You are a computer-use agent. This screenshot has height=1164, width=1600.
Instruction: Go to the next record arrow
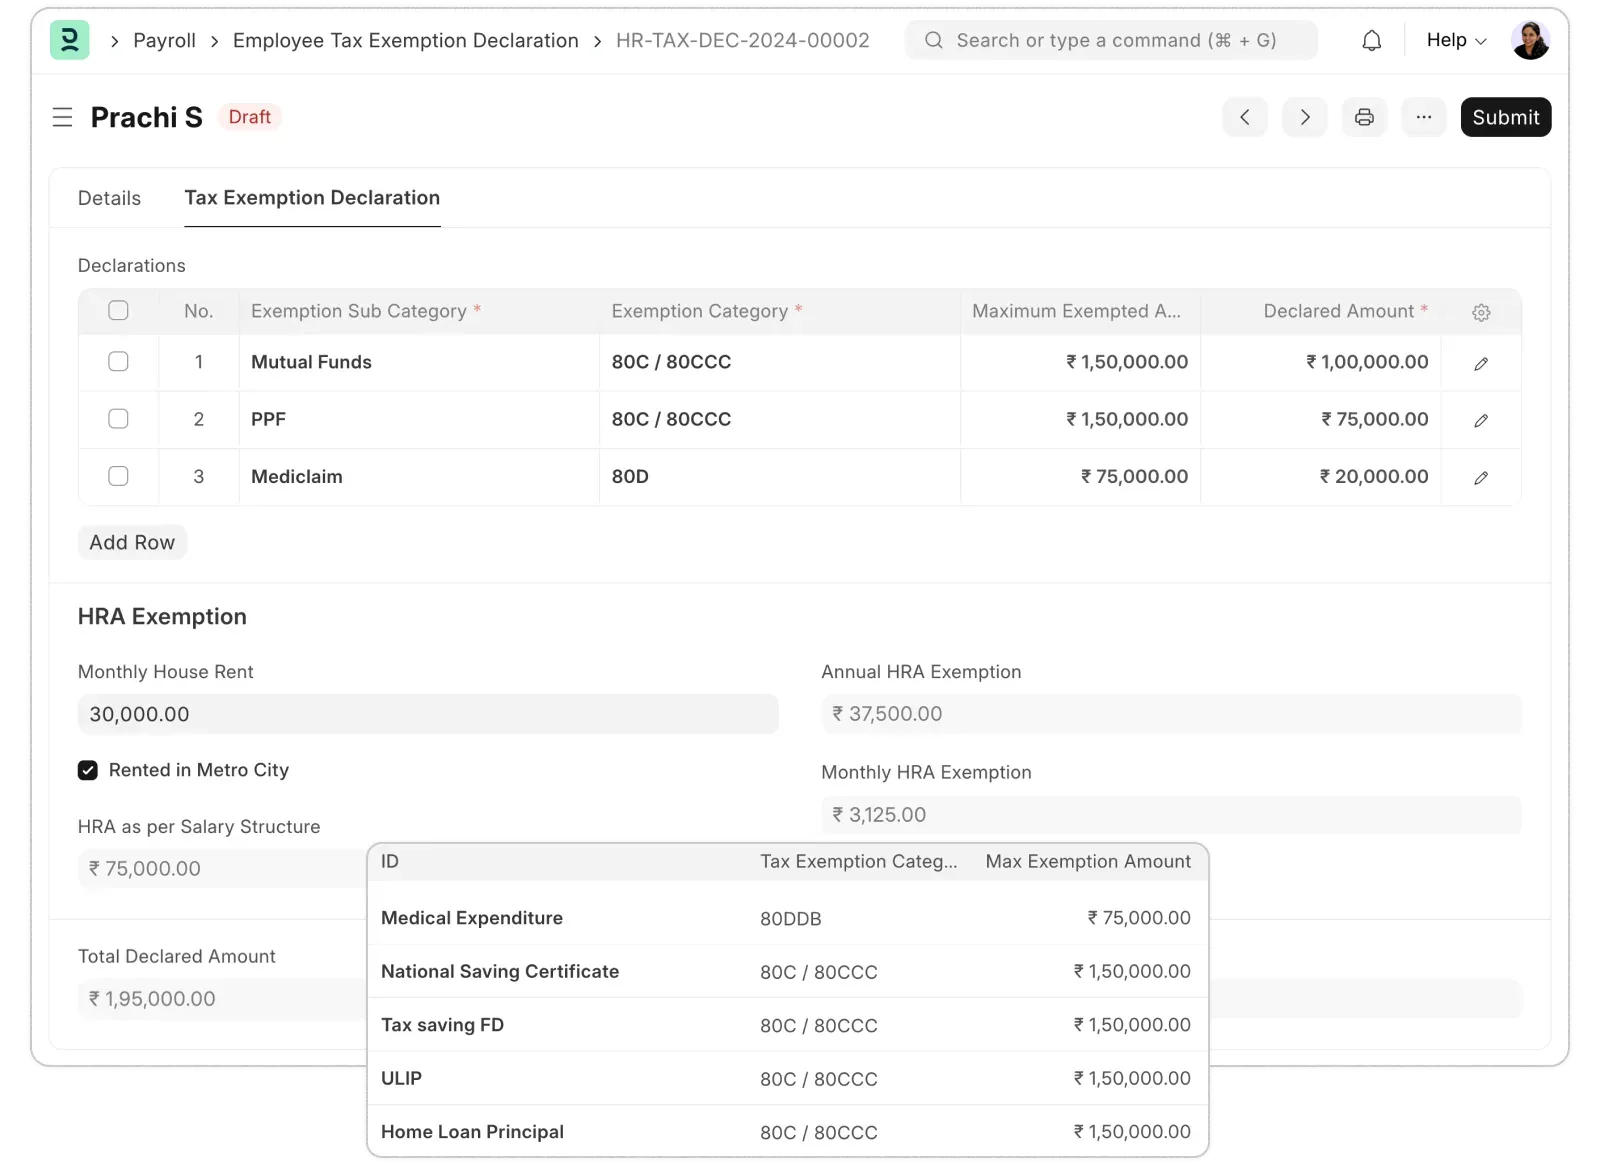point(1305,117)
